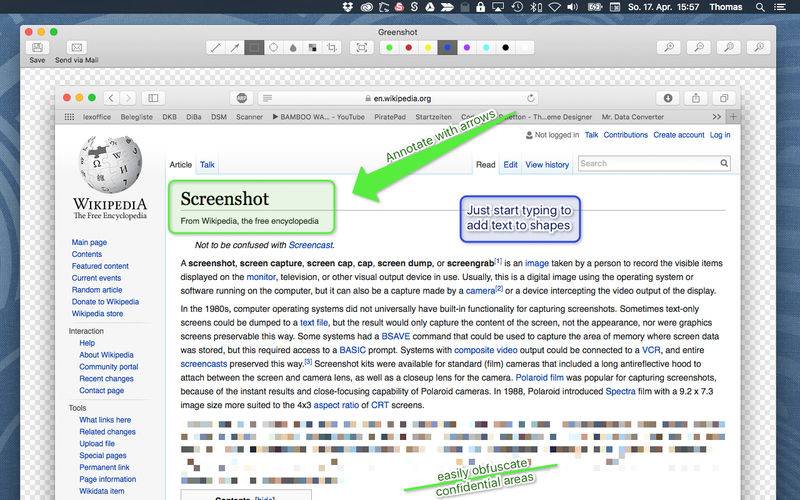Click the Wi-Fi status icon
The image size is (800, 500).
pyautogui.click(x=554, y=7)
